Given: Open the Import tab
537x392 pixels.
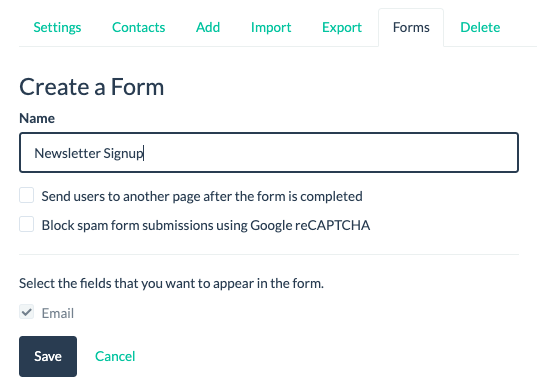Looking at the screenshot, I should click(271, 27).
